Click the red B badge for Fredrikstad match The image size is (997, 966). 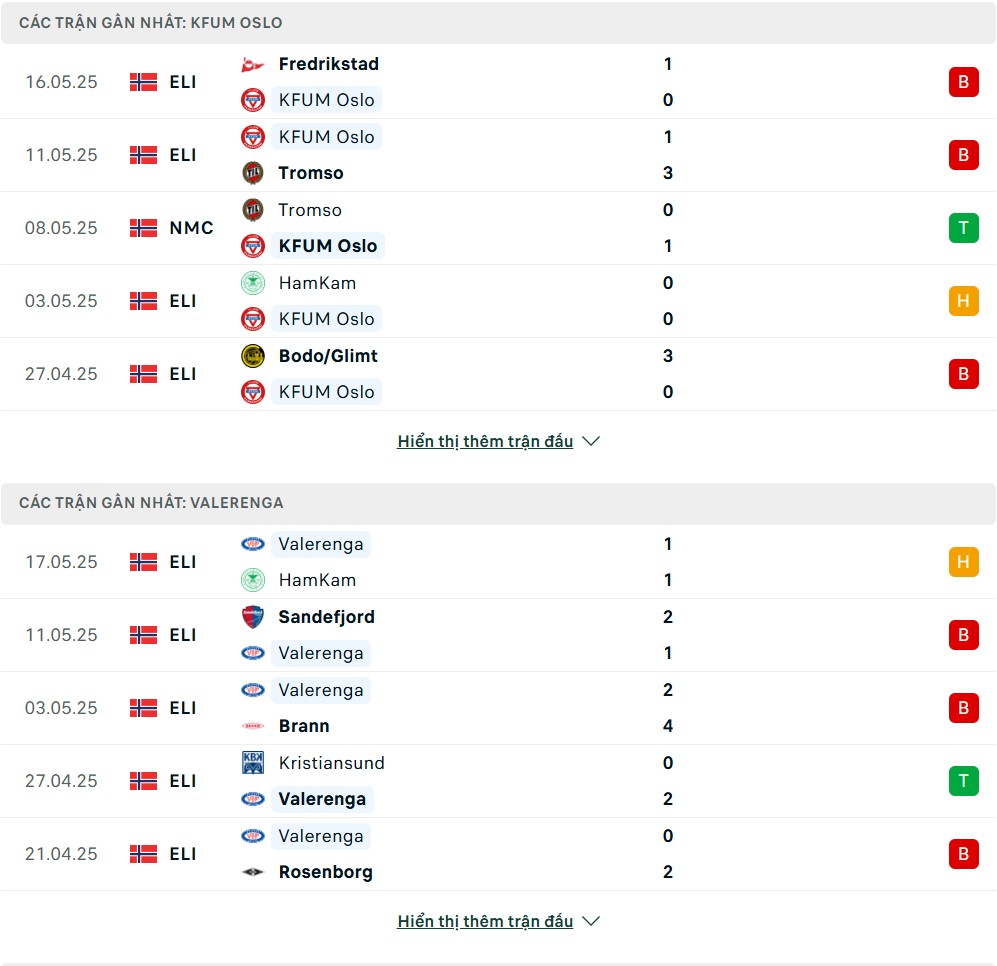pos(963,82)
